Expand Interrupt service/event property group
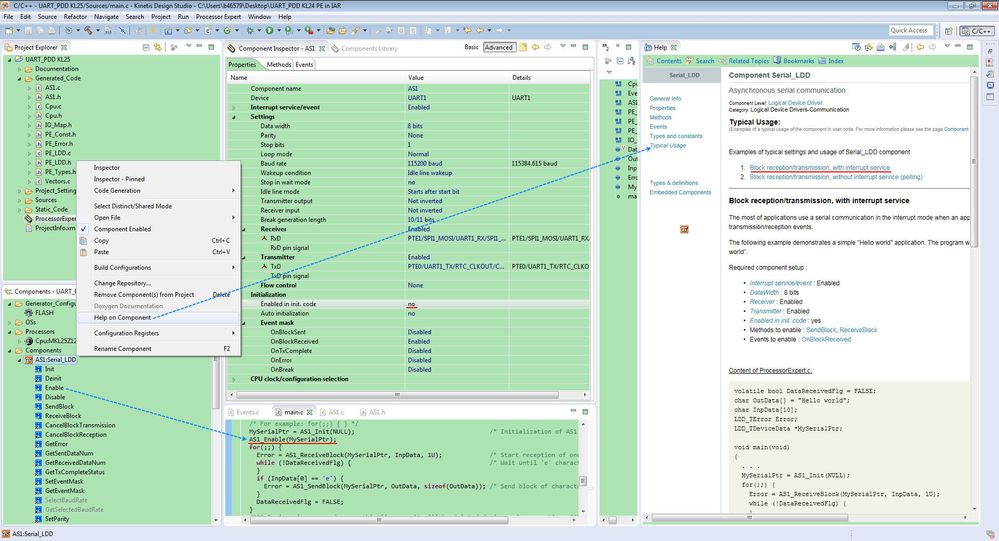This screenshot has width=999, height=541. [x=234, y=108]
